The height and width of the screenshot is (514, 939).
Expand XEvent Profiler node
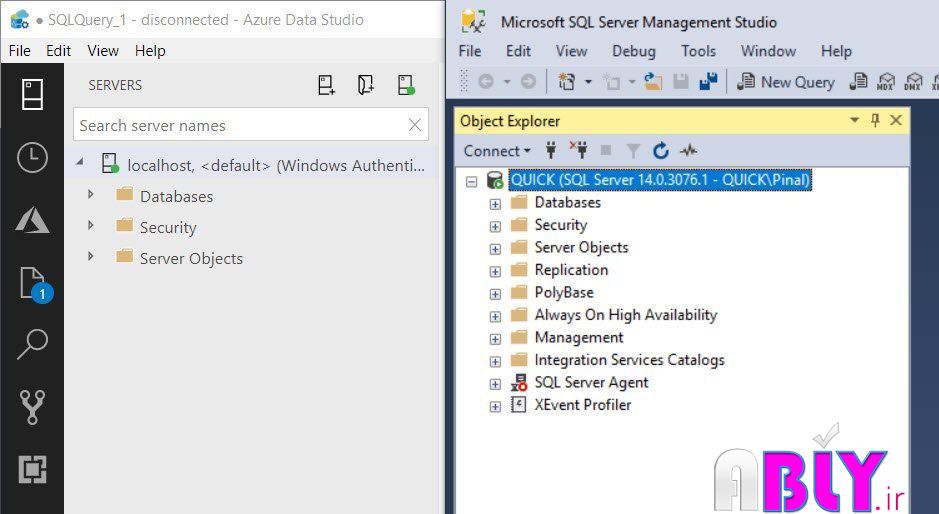click(495, 407)
